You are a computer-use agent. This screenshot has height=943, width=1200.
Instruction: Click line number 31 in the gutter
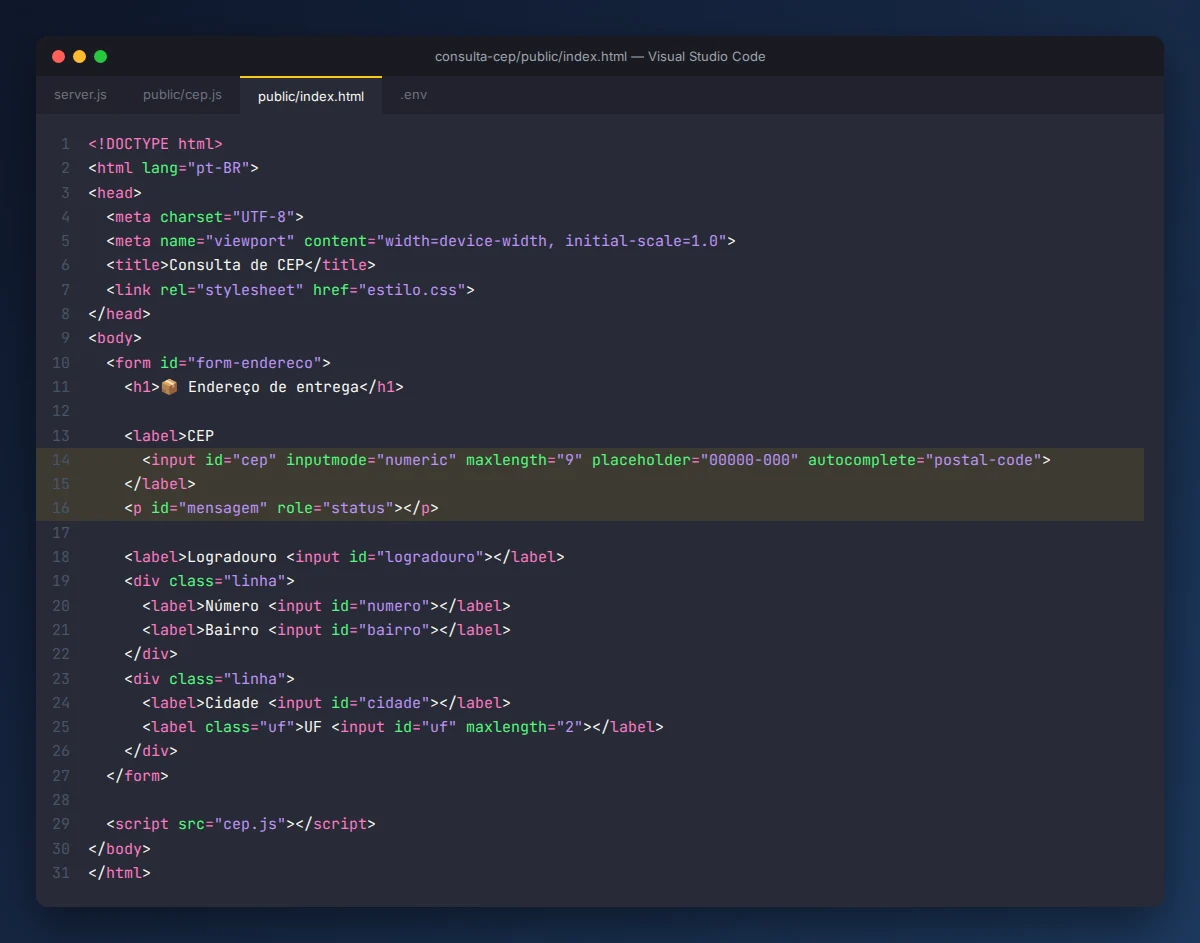coord(61,873)
